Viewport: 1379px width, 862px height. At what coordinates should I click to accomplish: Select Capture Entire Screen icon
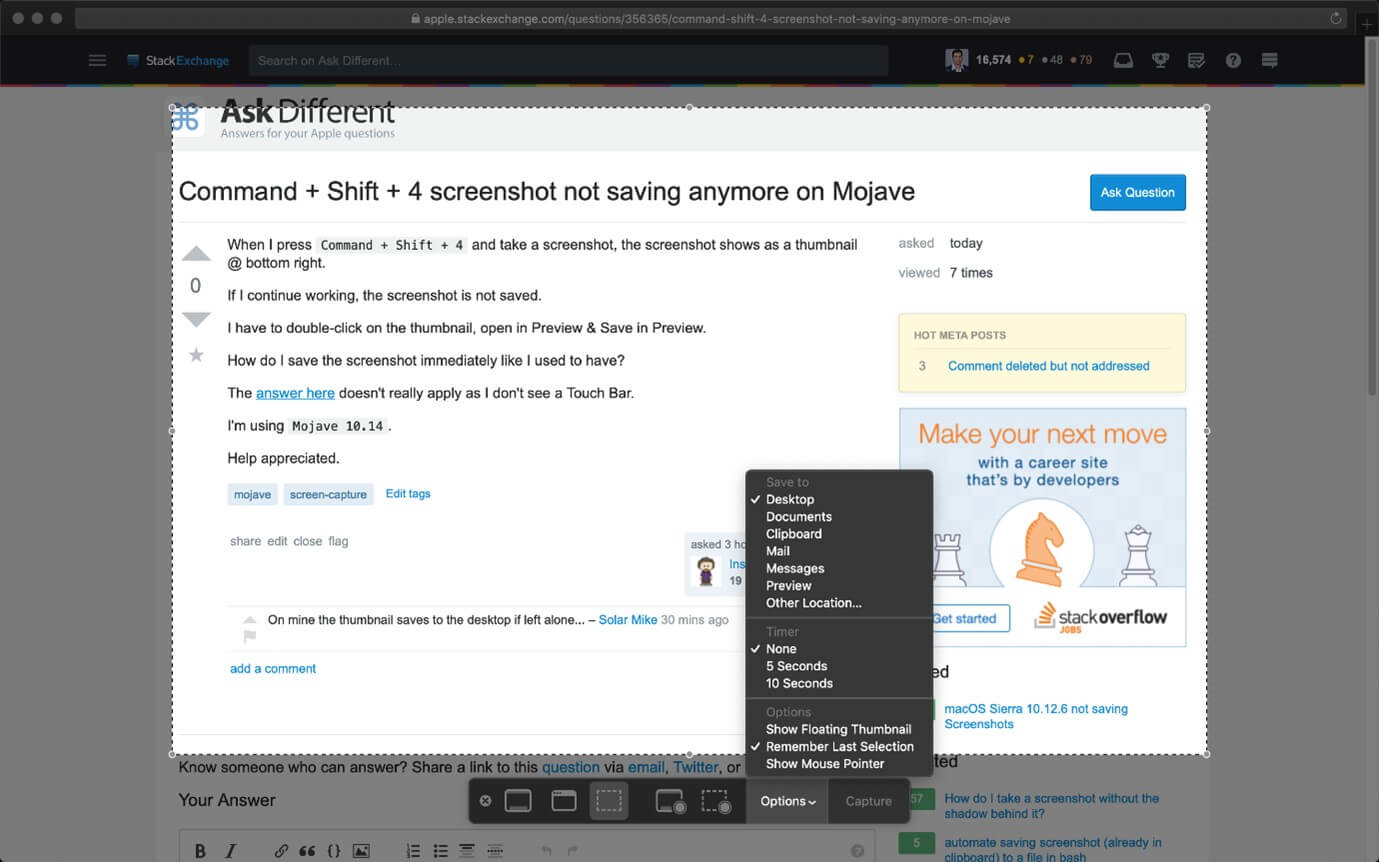(x=518, y=801)
